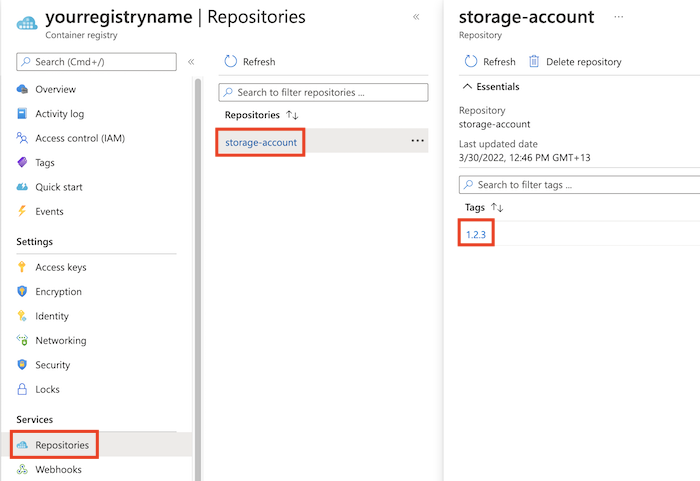This screenshot has height=481, width=700.
Task: Click the Locks padlock icon
Action: point(22,389)
